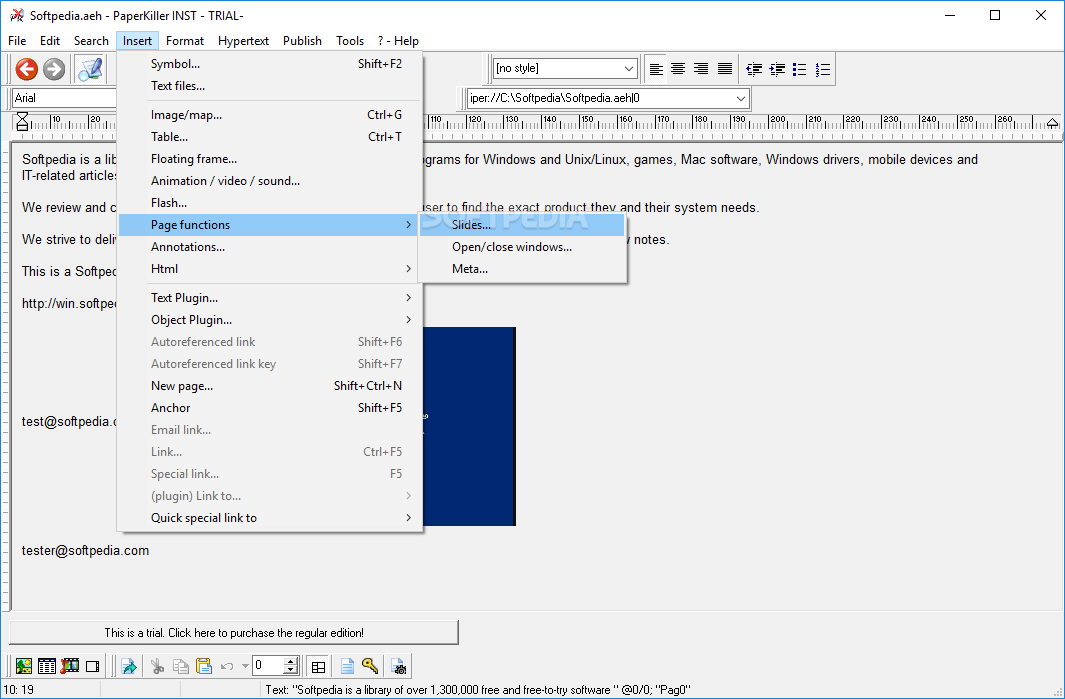
Task: Click the Copy icon in bottom toolbar
Action: click(181, 666)
